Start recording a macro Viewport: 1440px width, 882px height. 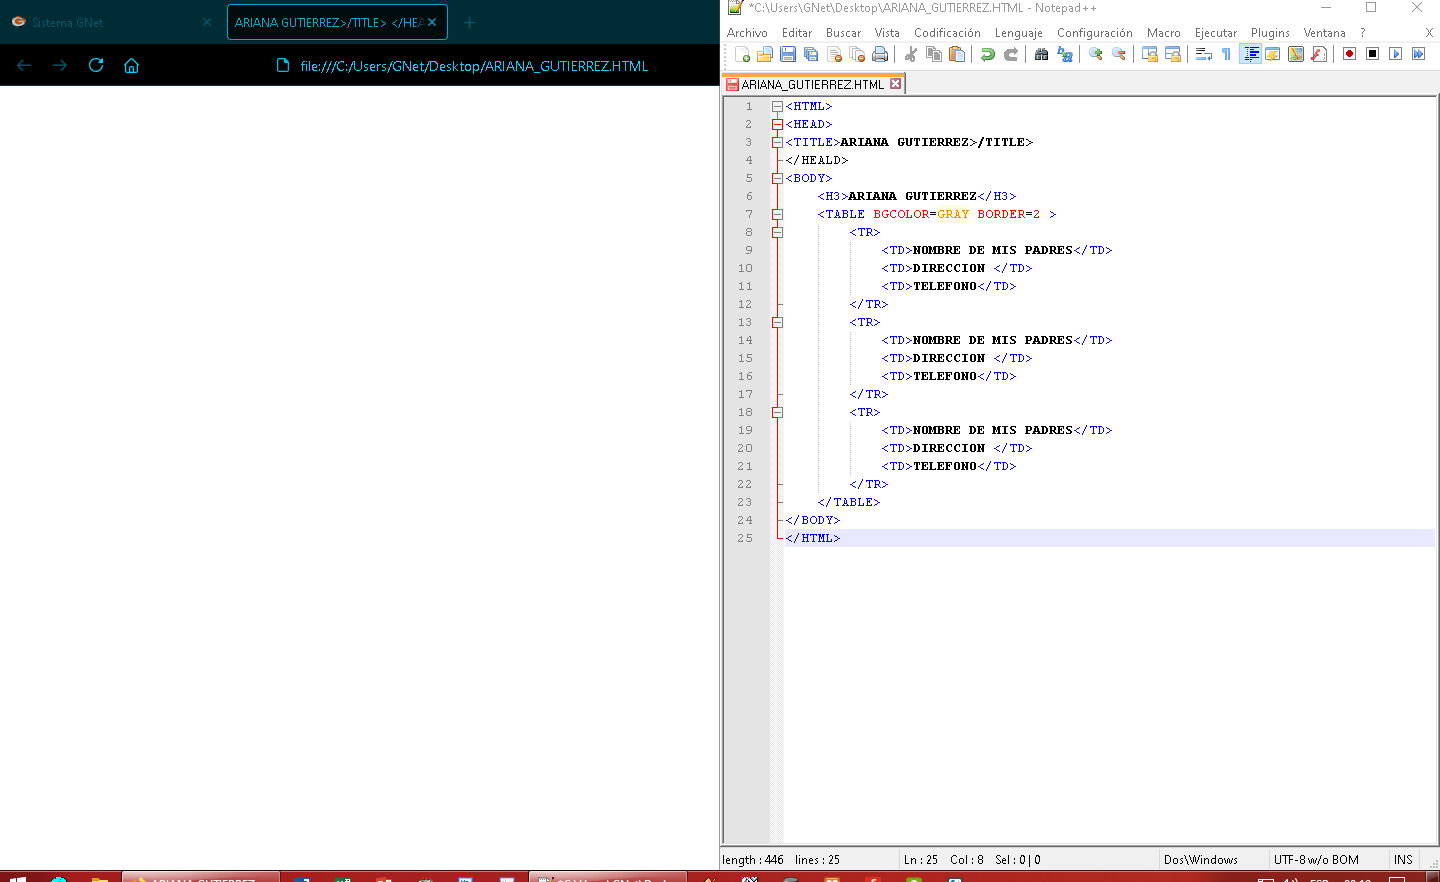(1350, 54)
